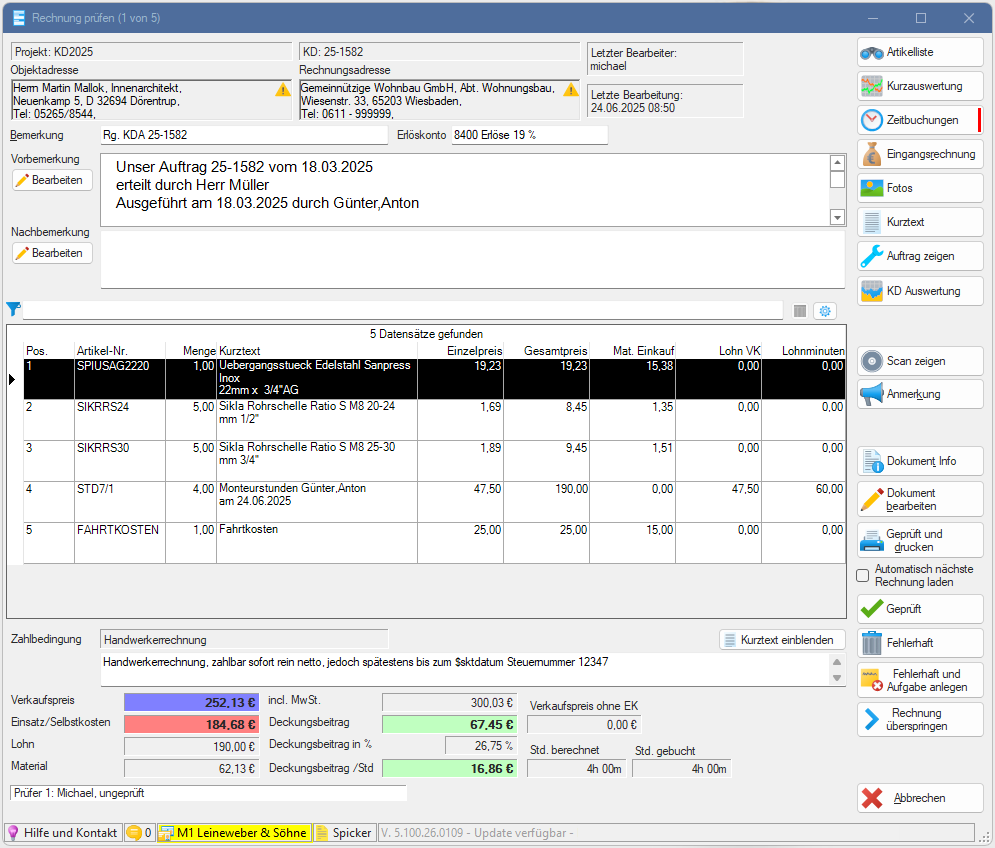This screenshot has height=848, width=995.
Task: Click Kurztext einblenden button
Action: 782,640
